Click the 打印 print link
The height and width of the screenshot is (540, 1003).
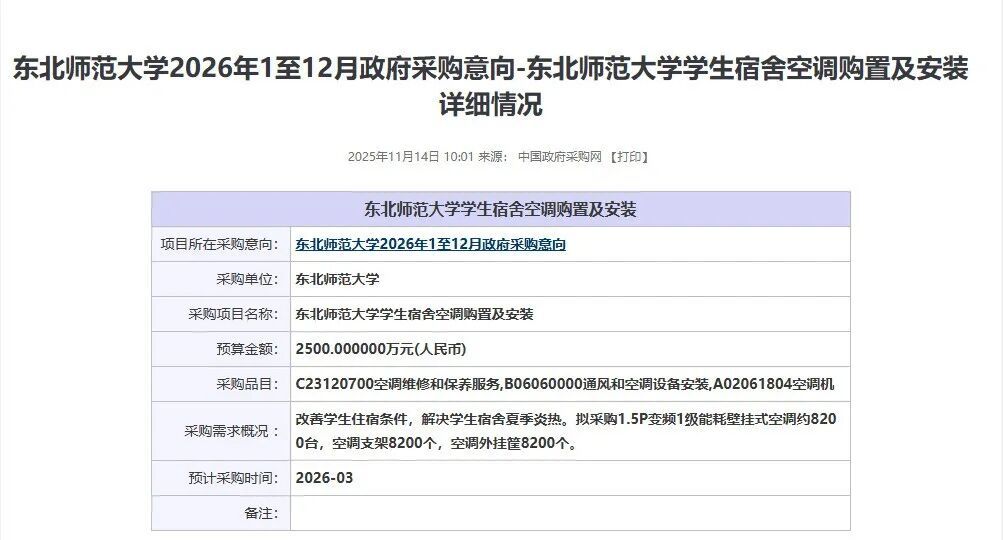point(629,157)
